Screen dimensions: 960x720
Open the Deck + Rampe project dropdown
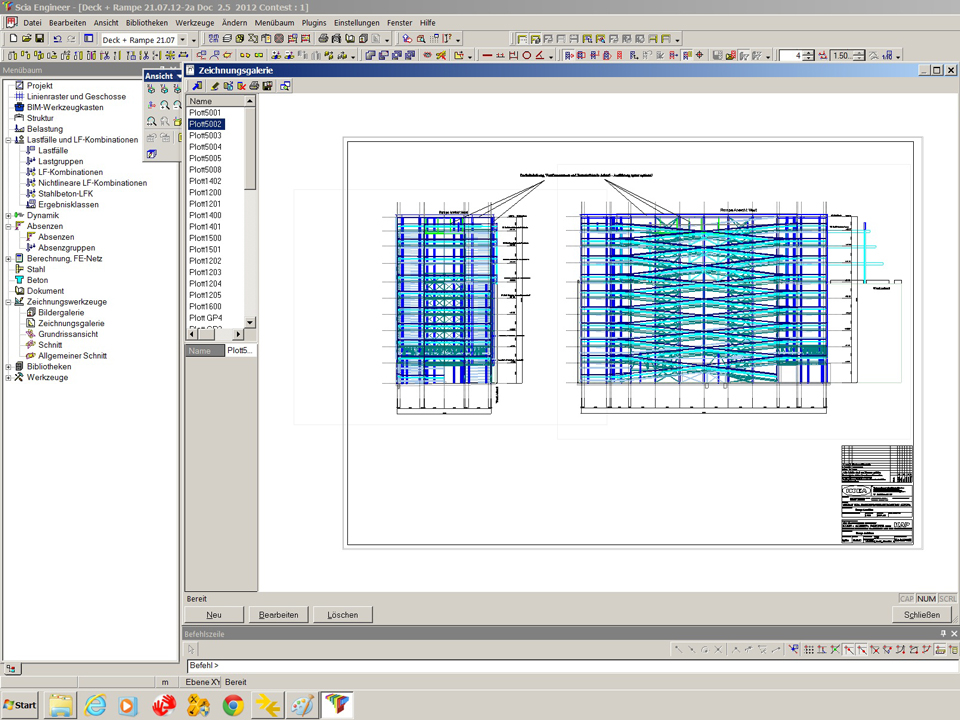point(182,40)
